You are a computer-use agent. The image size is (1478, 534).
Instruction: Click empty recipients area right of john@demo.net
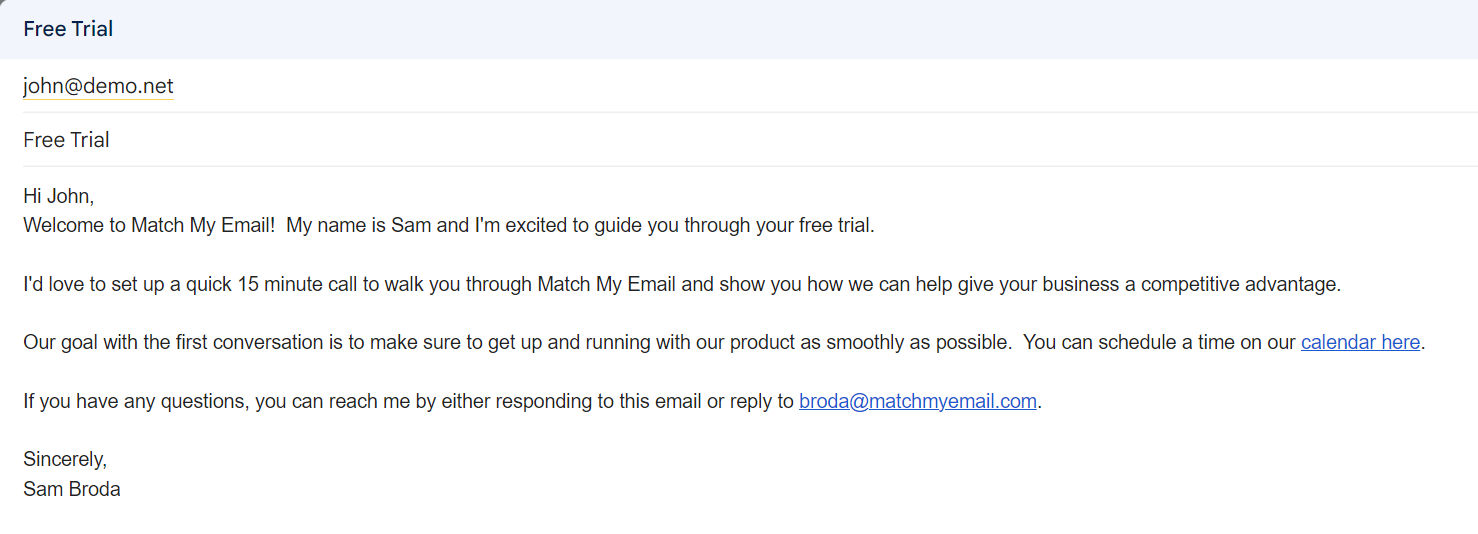[800, 87]
